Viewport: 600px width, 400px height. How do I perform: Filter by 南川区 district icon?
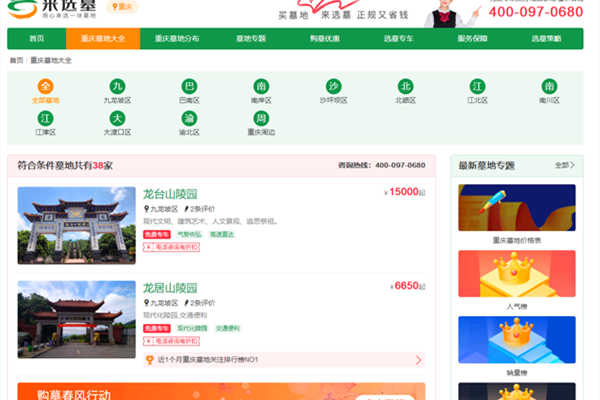coord(549,86)
